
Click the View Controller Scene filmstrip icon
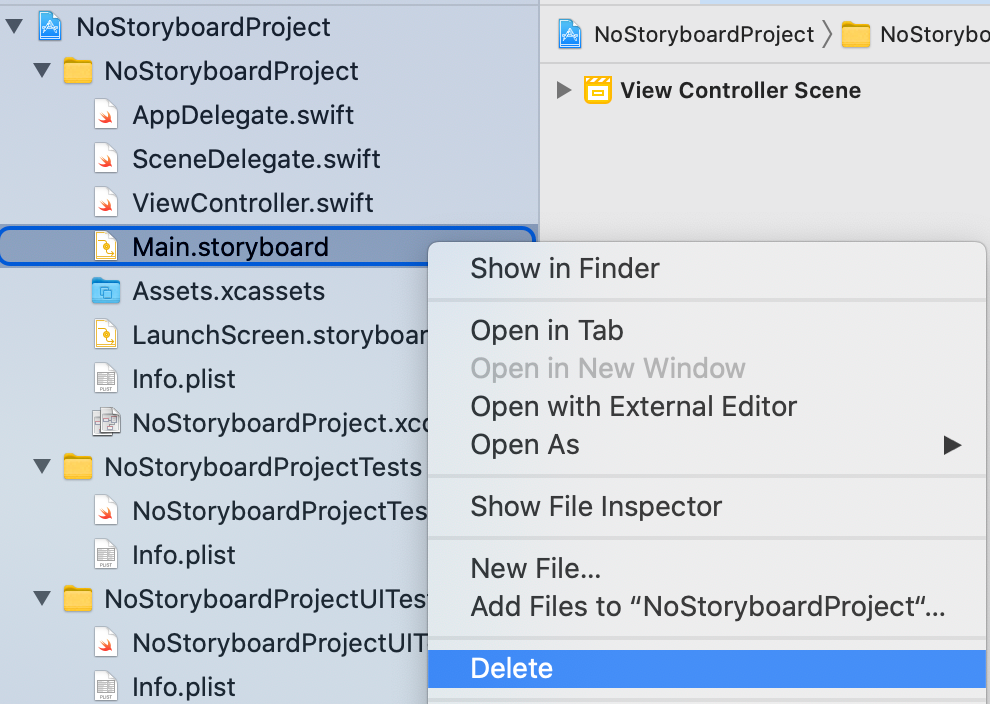coord(600,90)
